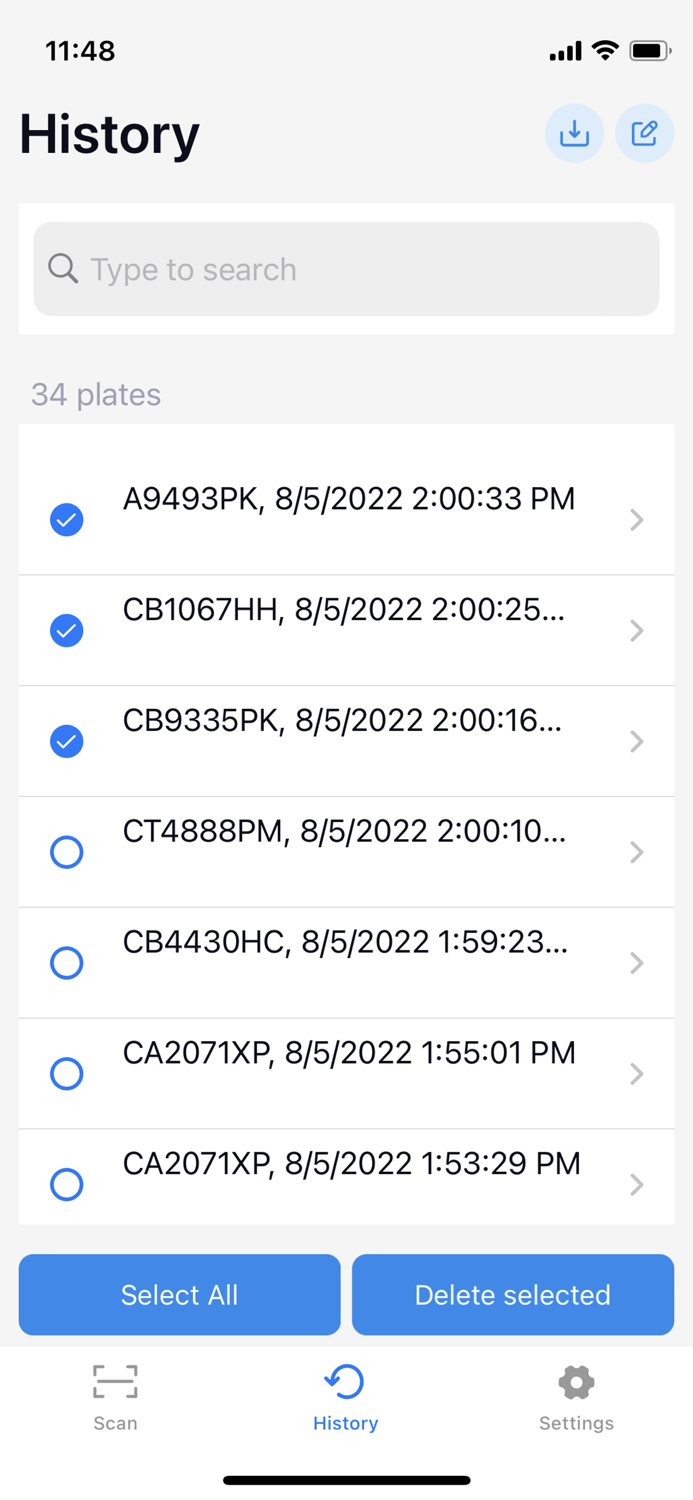Open the export/download history icon
Screen dimensions: 693x1500
tap(574, 132)
